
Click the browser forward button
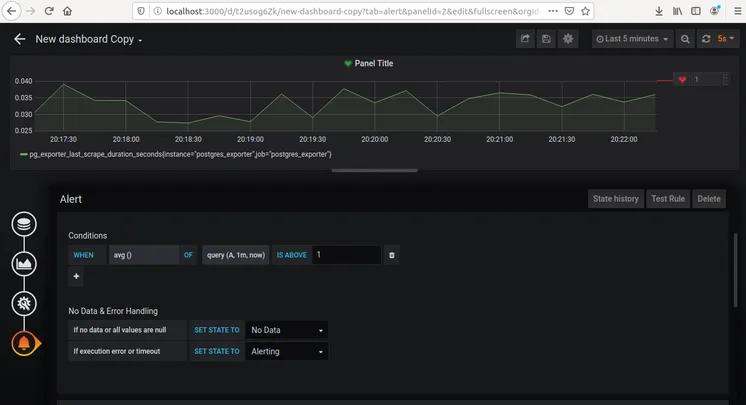tap(30, 11)
